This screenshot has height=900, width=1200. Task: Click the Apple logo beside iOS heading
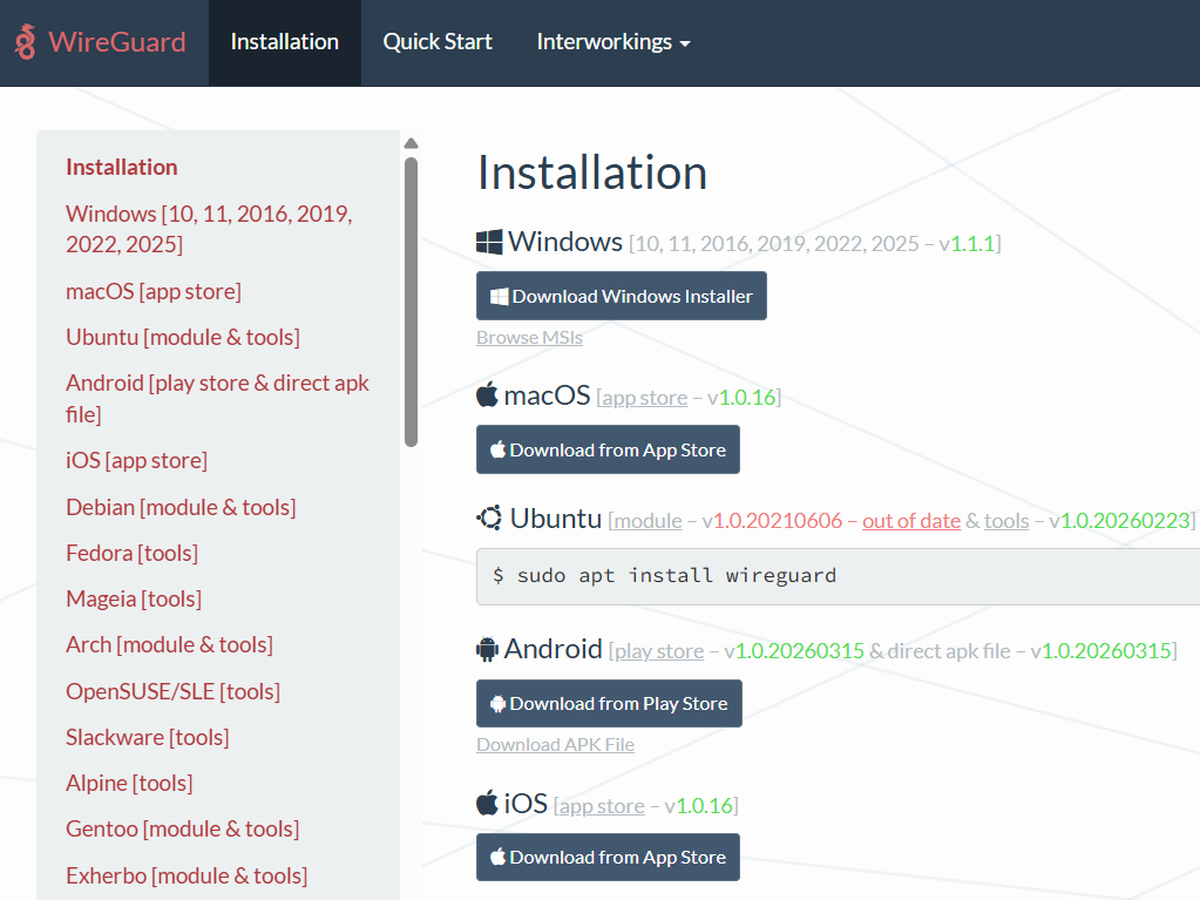tap(487, 802)
